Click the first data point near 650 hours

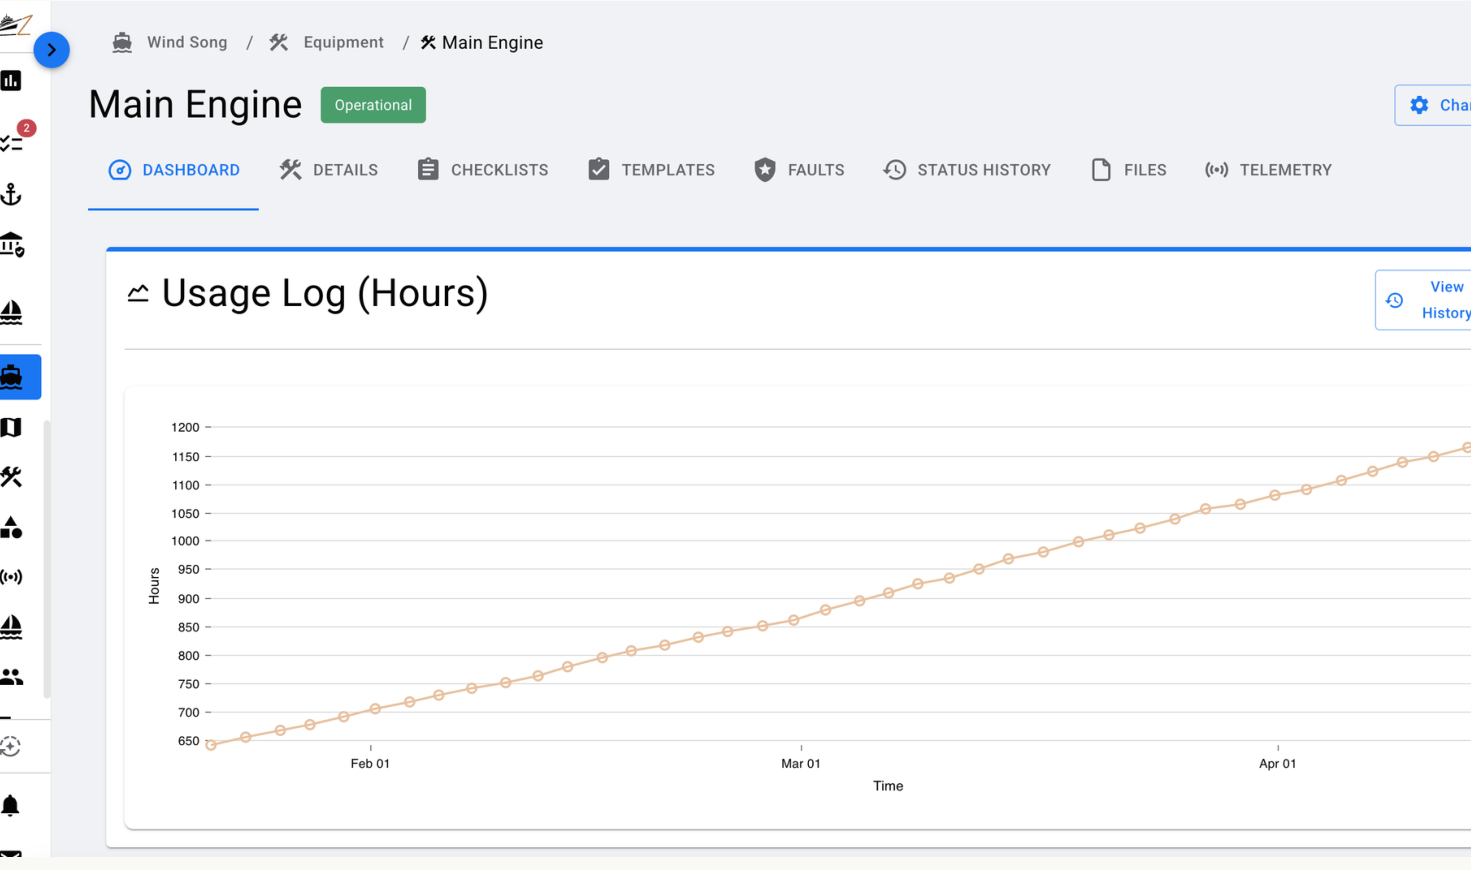[x=211, y=745]
